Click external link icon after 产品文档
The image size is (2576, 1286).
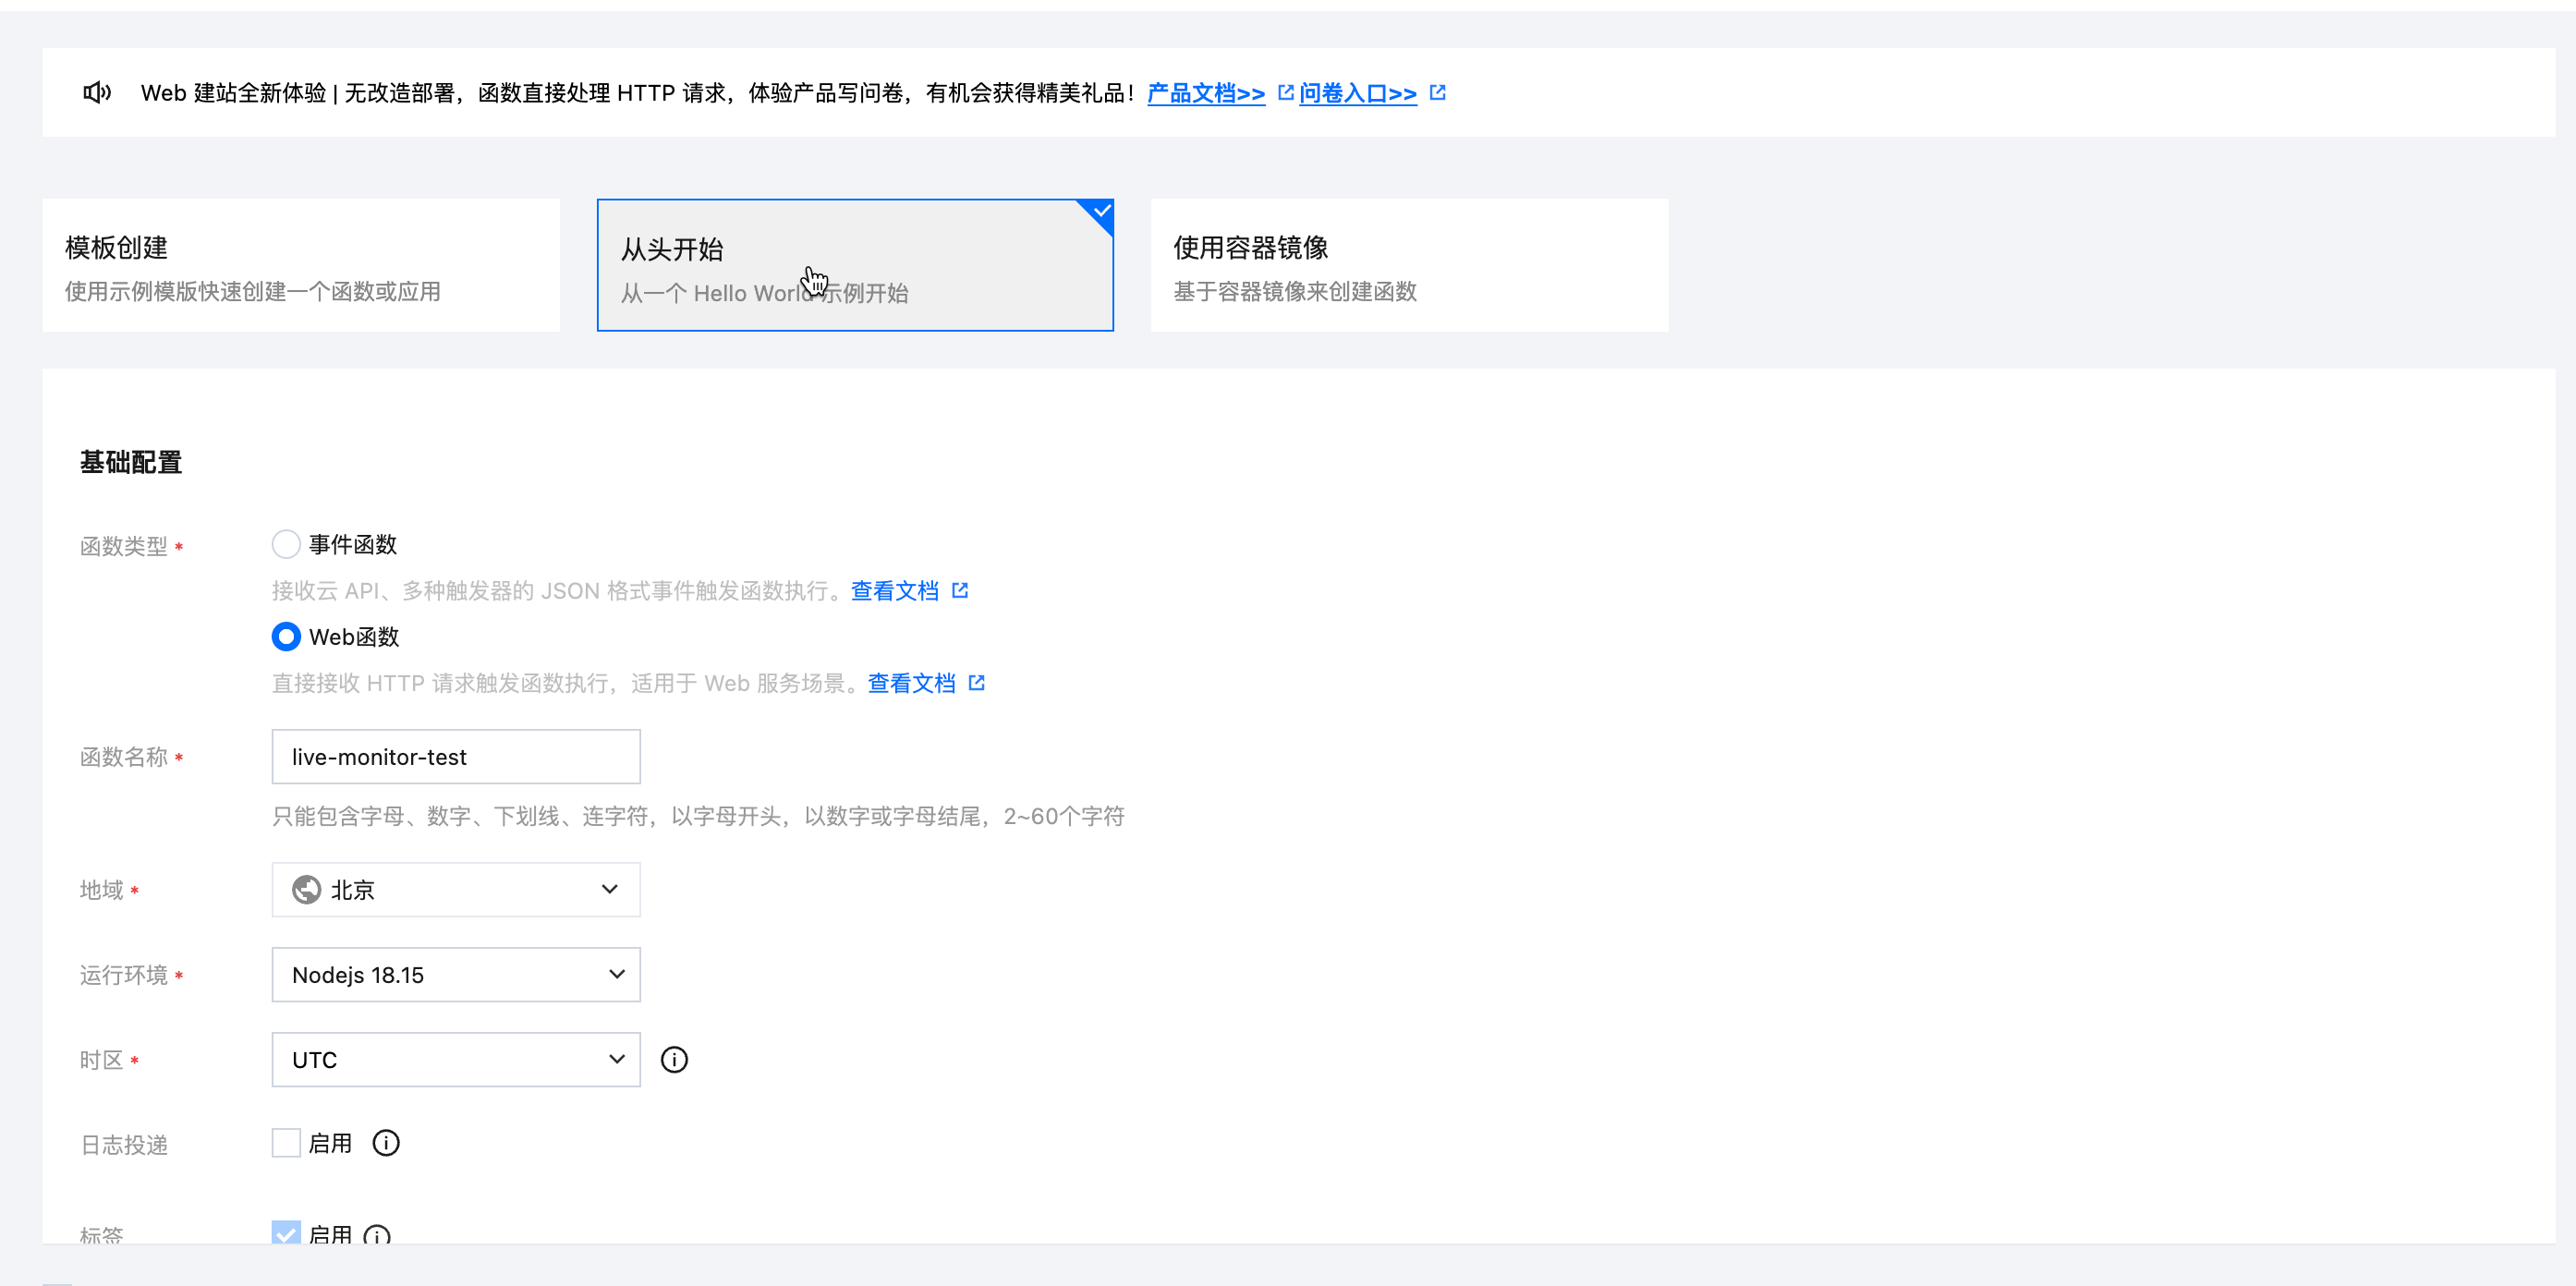(1286, 93)
